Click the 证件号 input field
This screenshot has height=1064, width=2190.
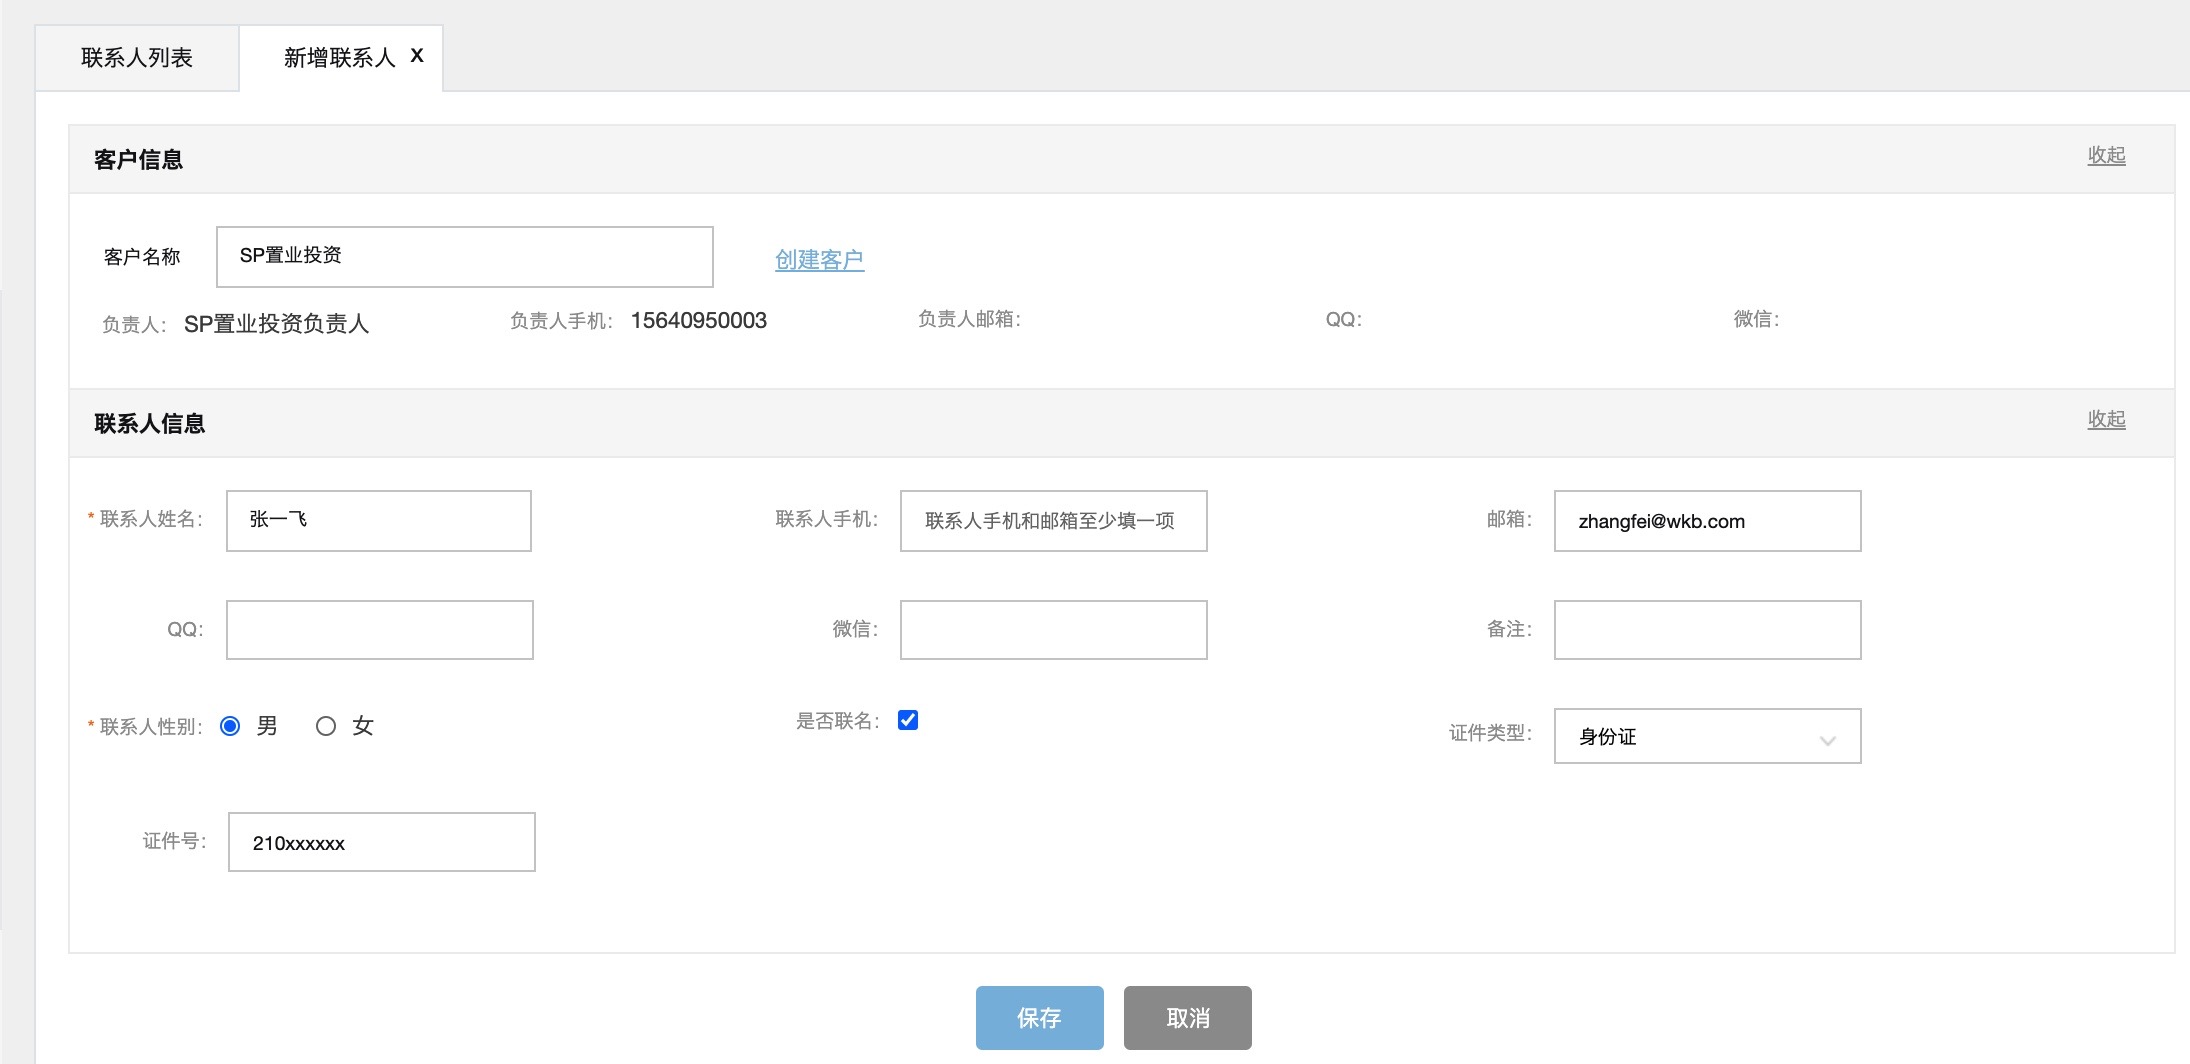click(381, 842)
